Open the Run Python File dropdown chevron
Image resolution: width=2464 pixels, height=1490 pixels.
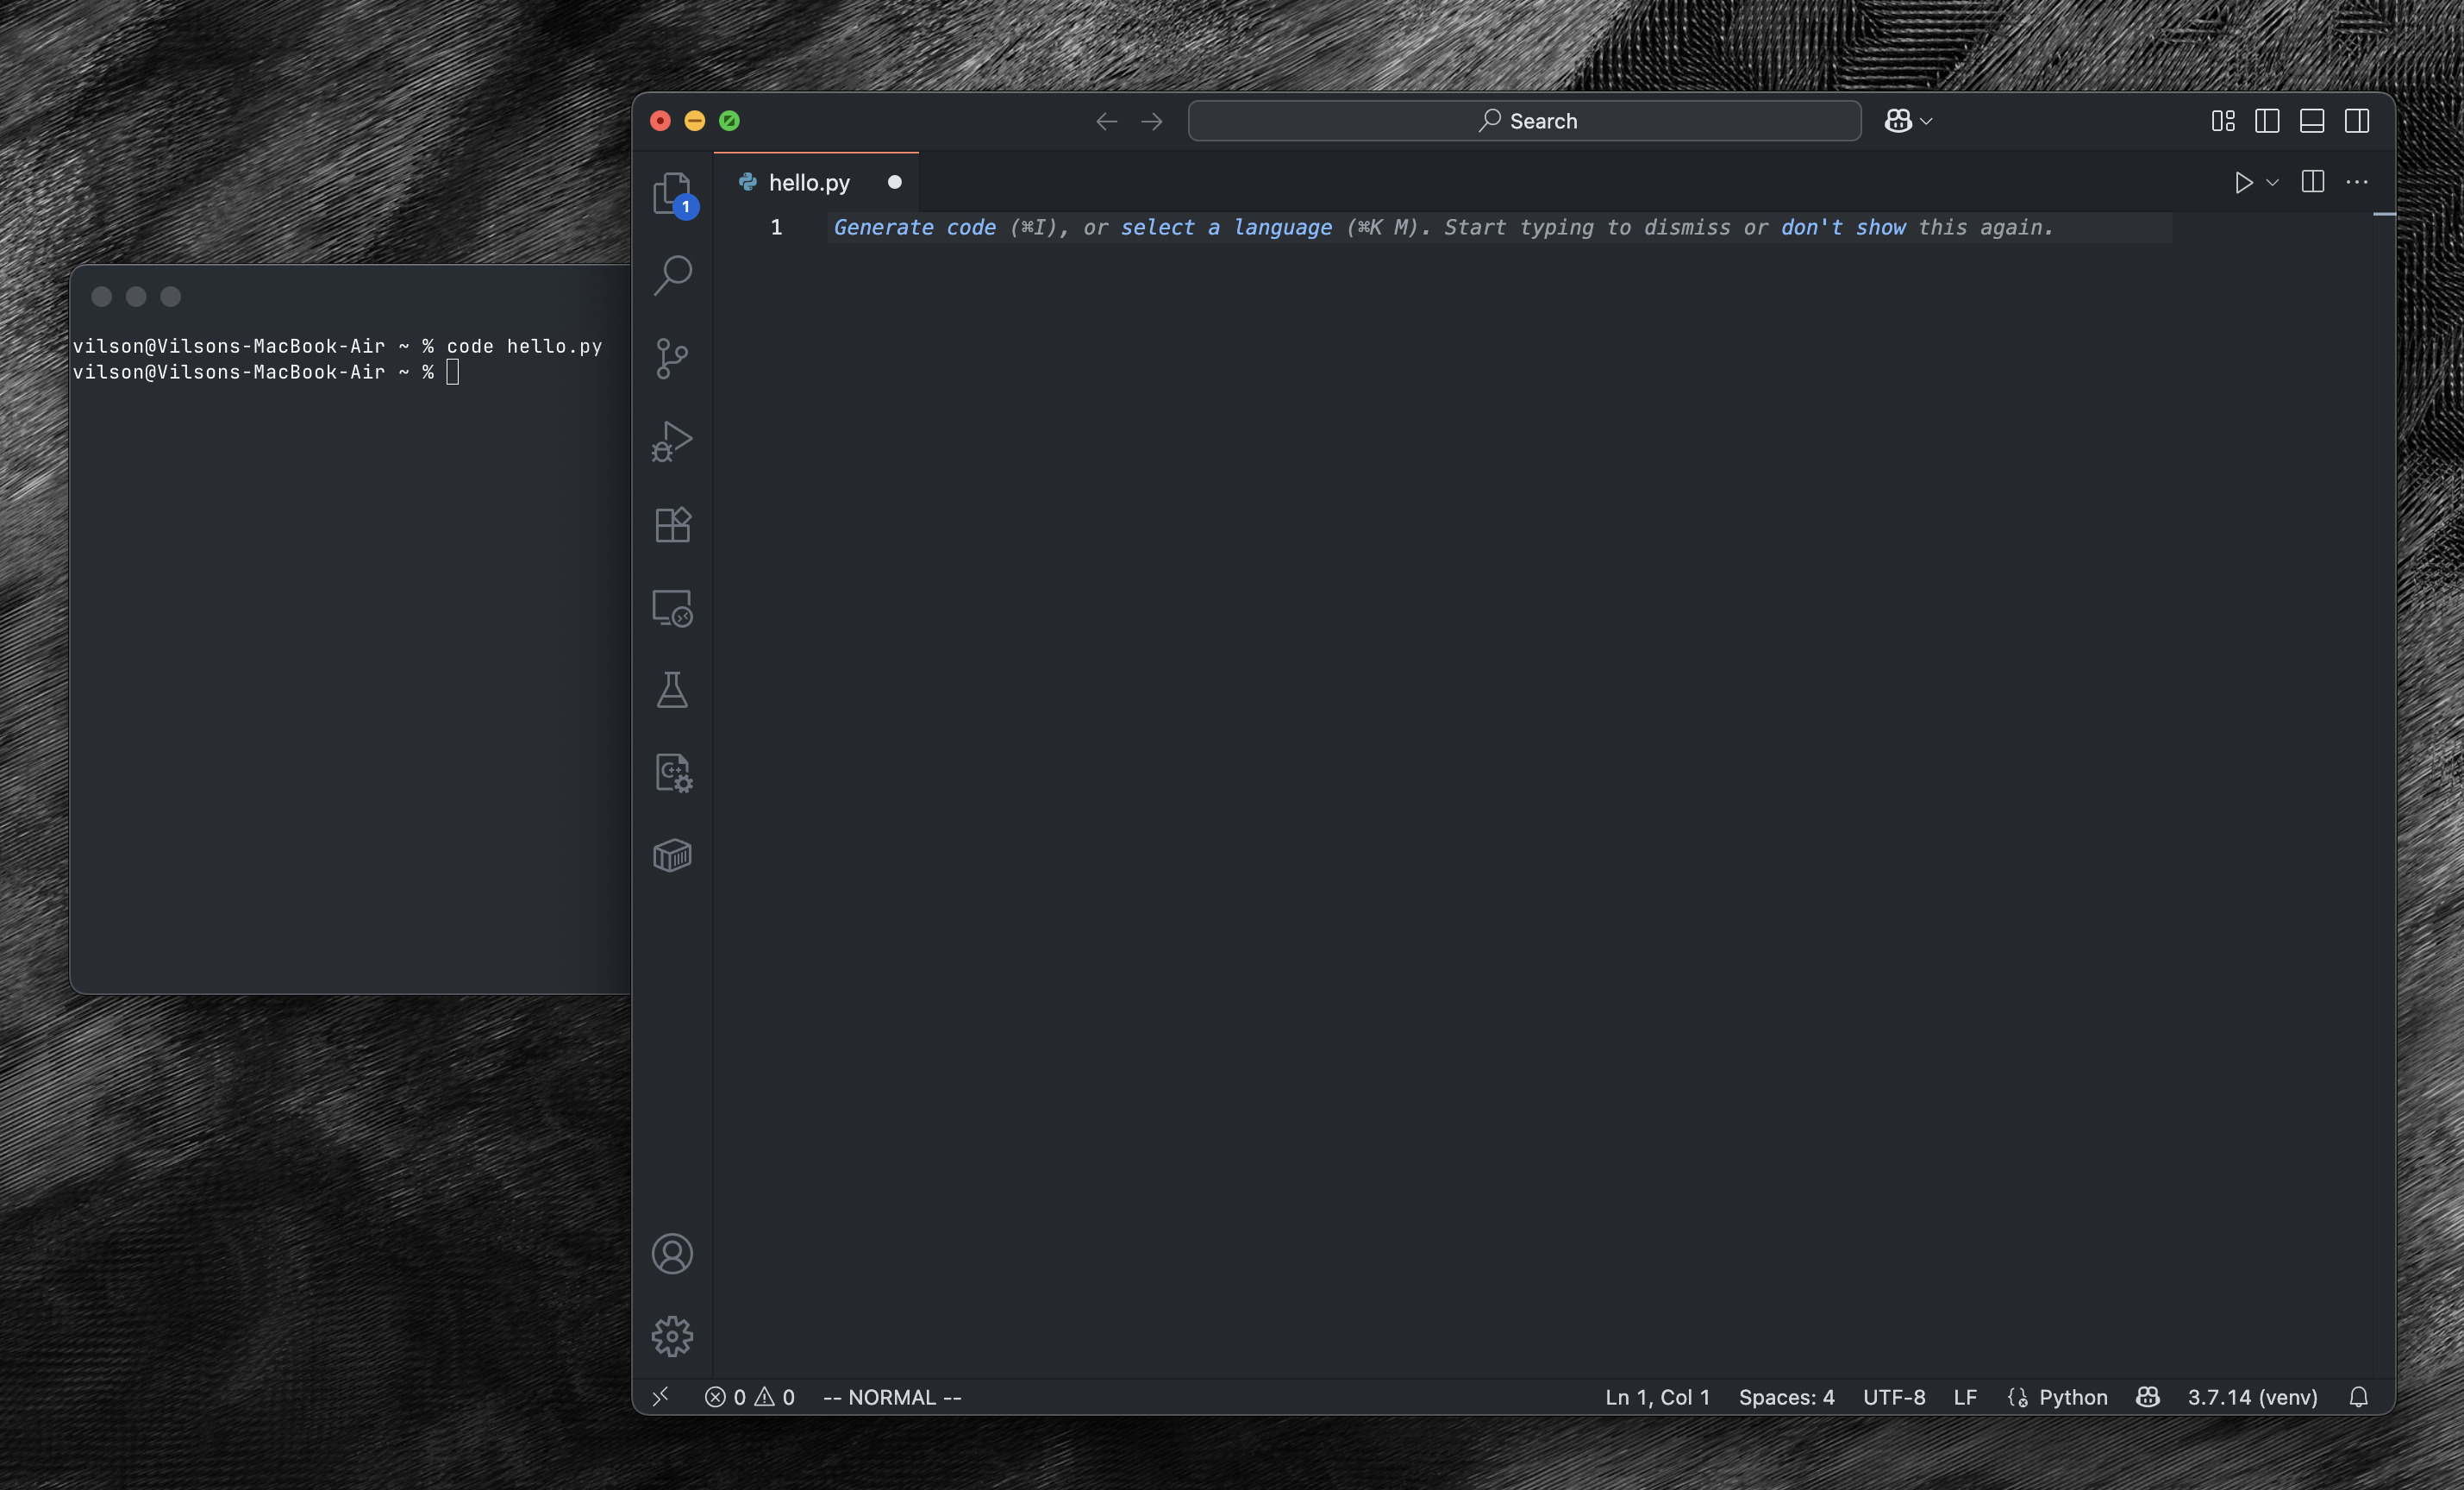(x=2273, y=182)
